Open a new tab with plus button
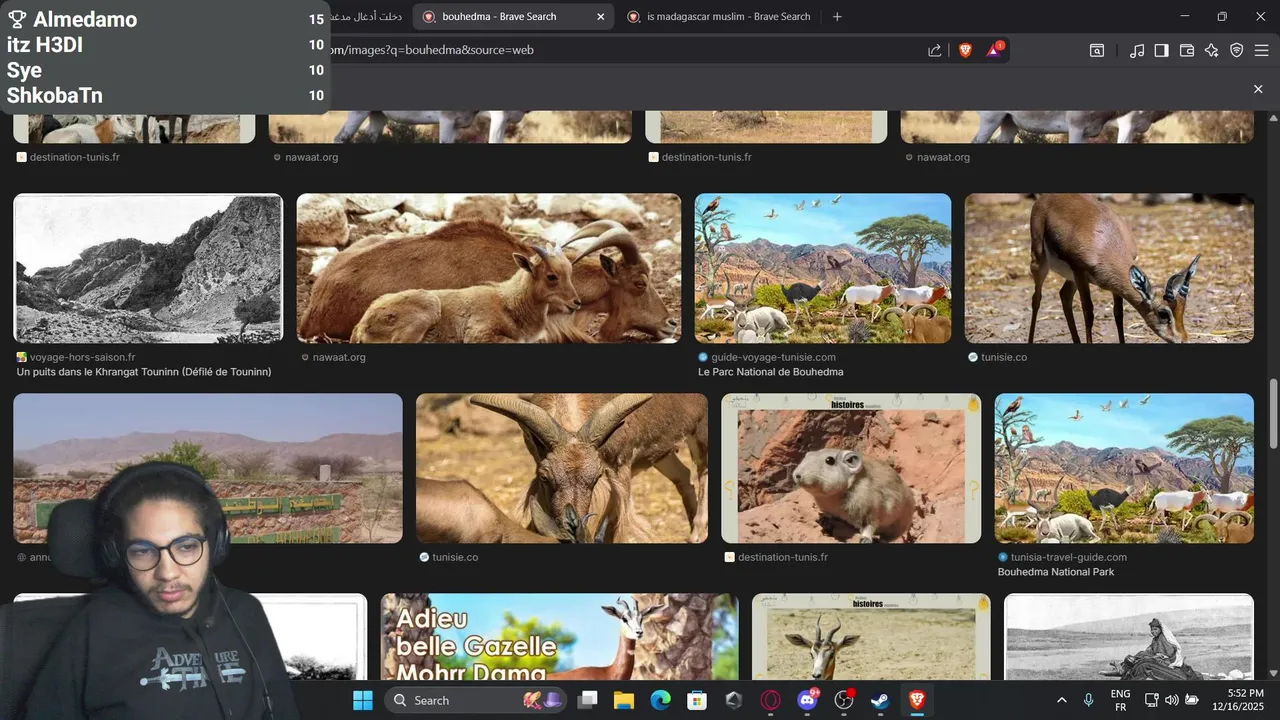Screen dimensions: 1280x720 [837, 17]
